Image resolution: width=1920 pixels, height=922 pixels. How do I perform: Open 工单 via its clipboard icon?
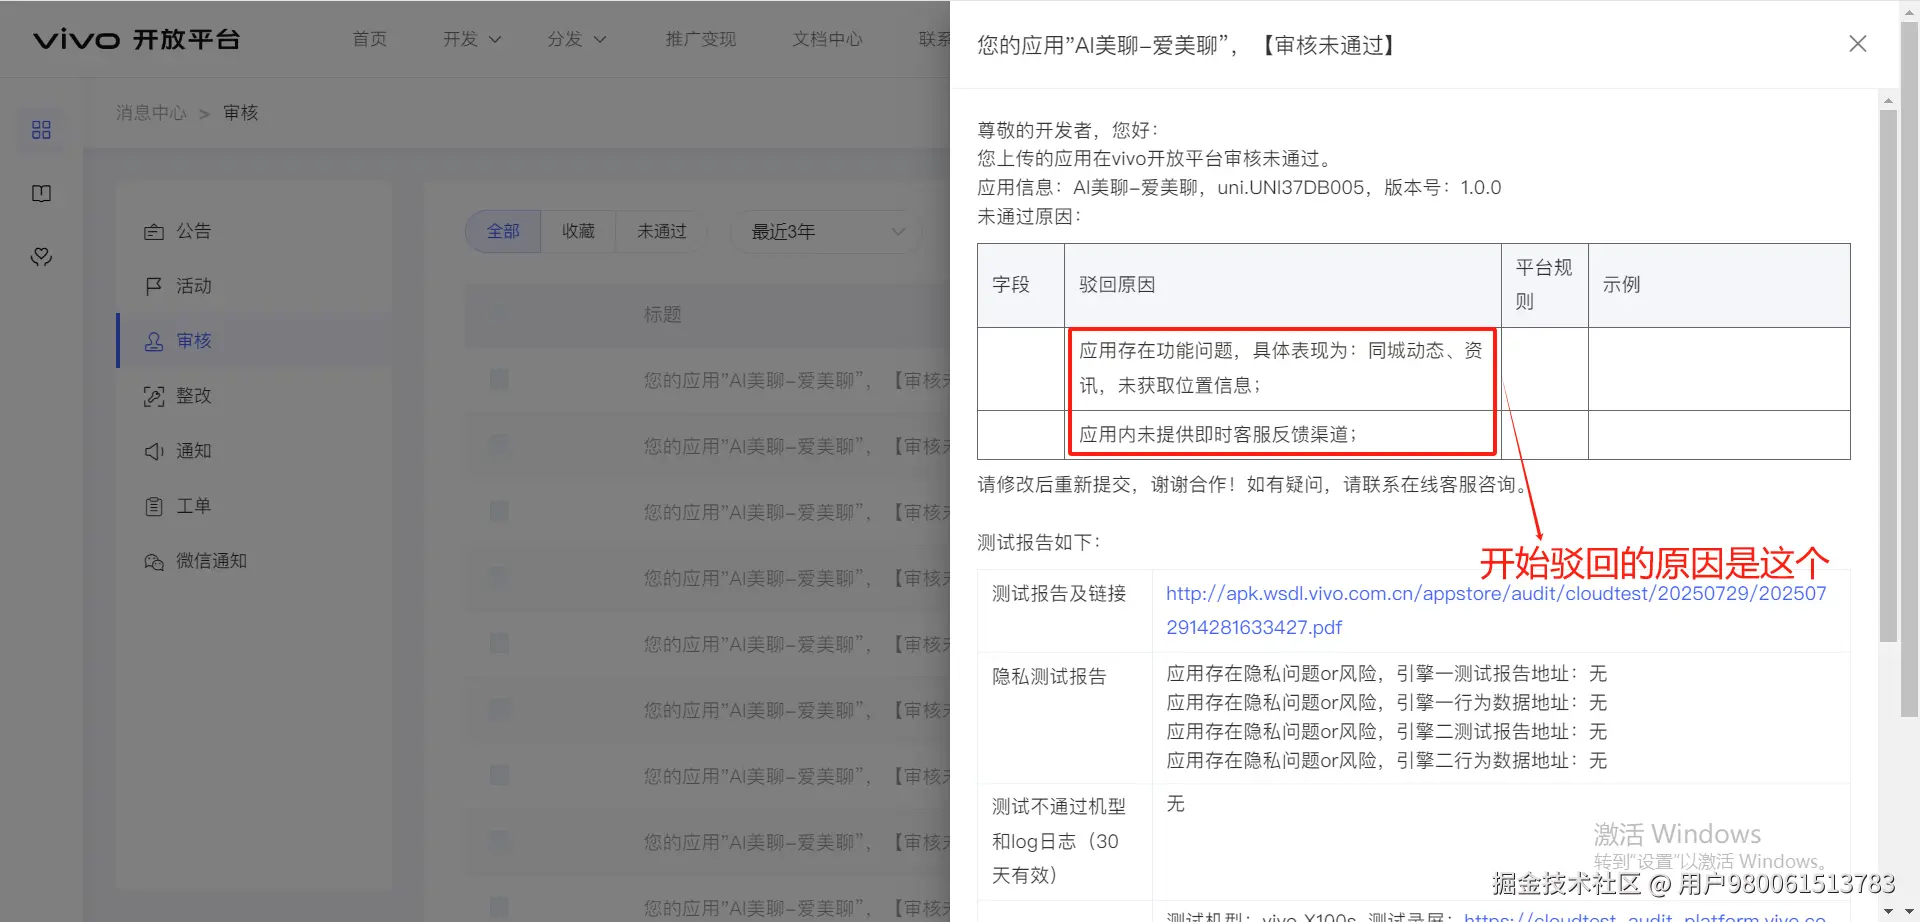pyautogui.click(x=154, y=506)
